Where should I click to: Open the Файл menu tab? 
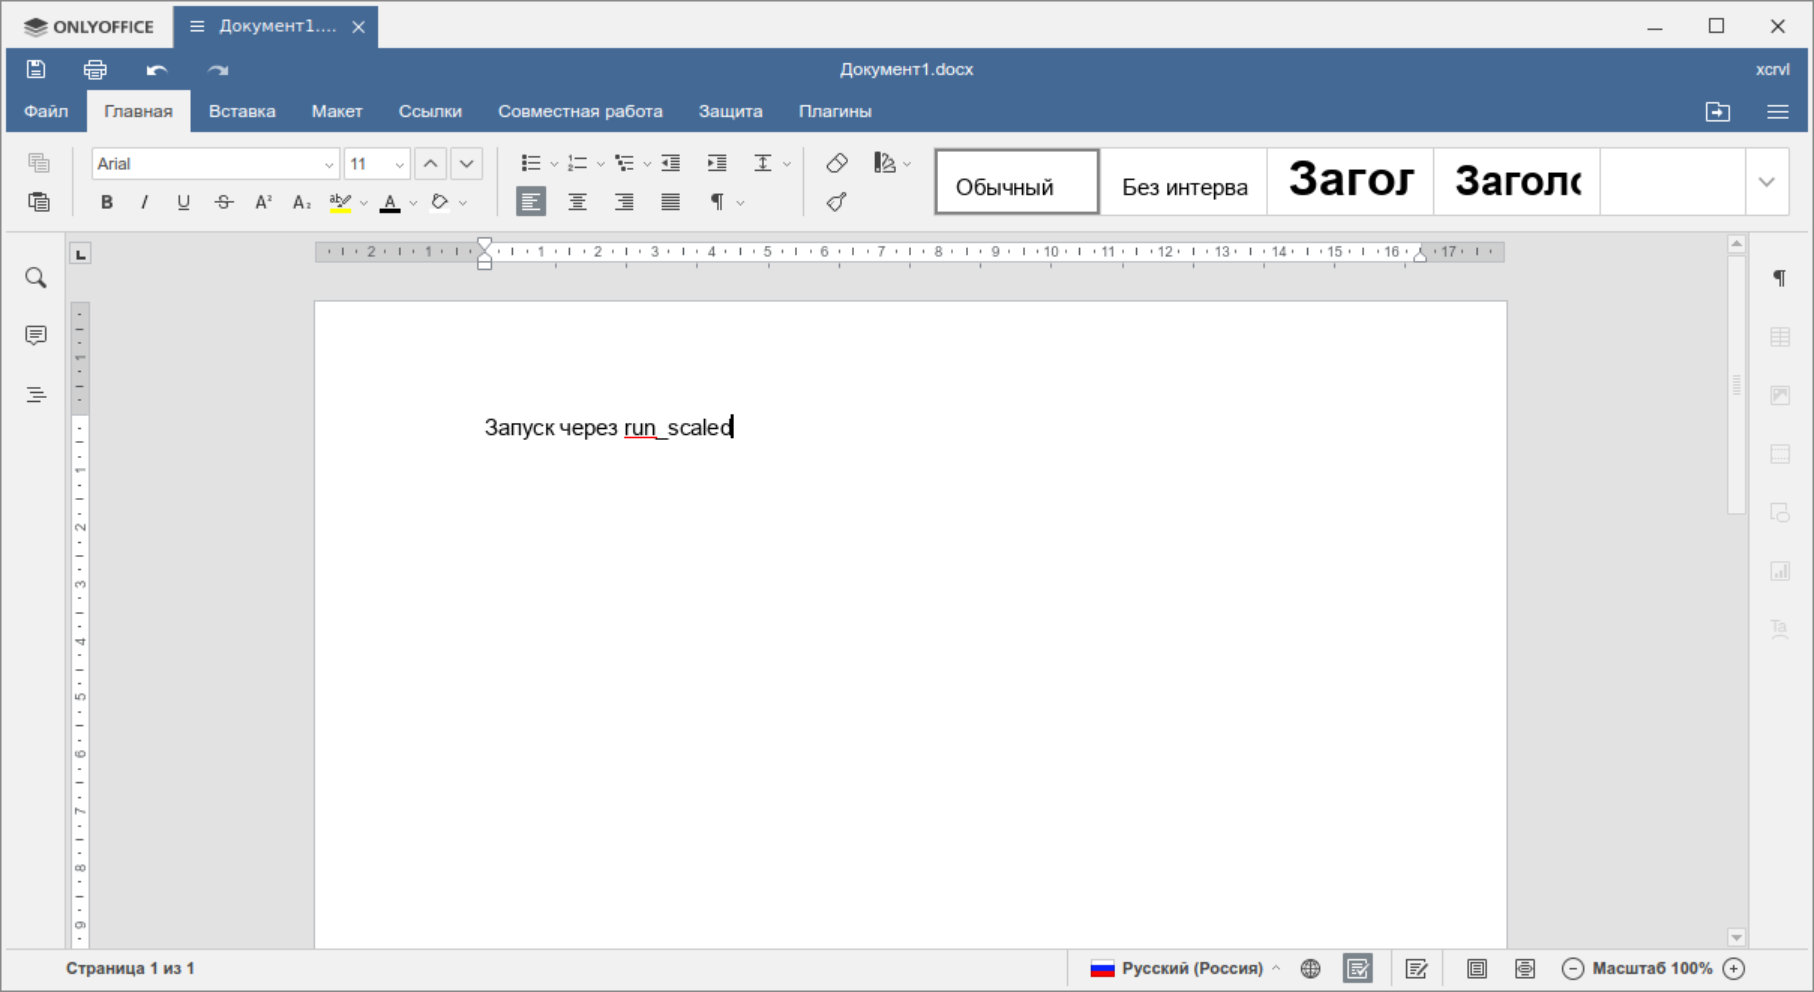click(x=46, y=111)
